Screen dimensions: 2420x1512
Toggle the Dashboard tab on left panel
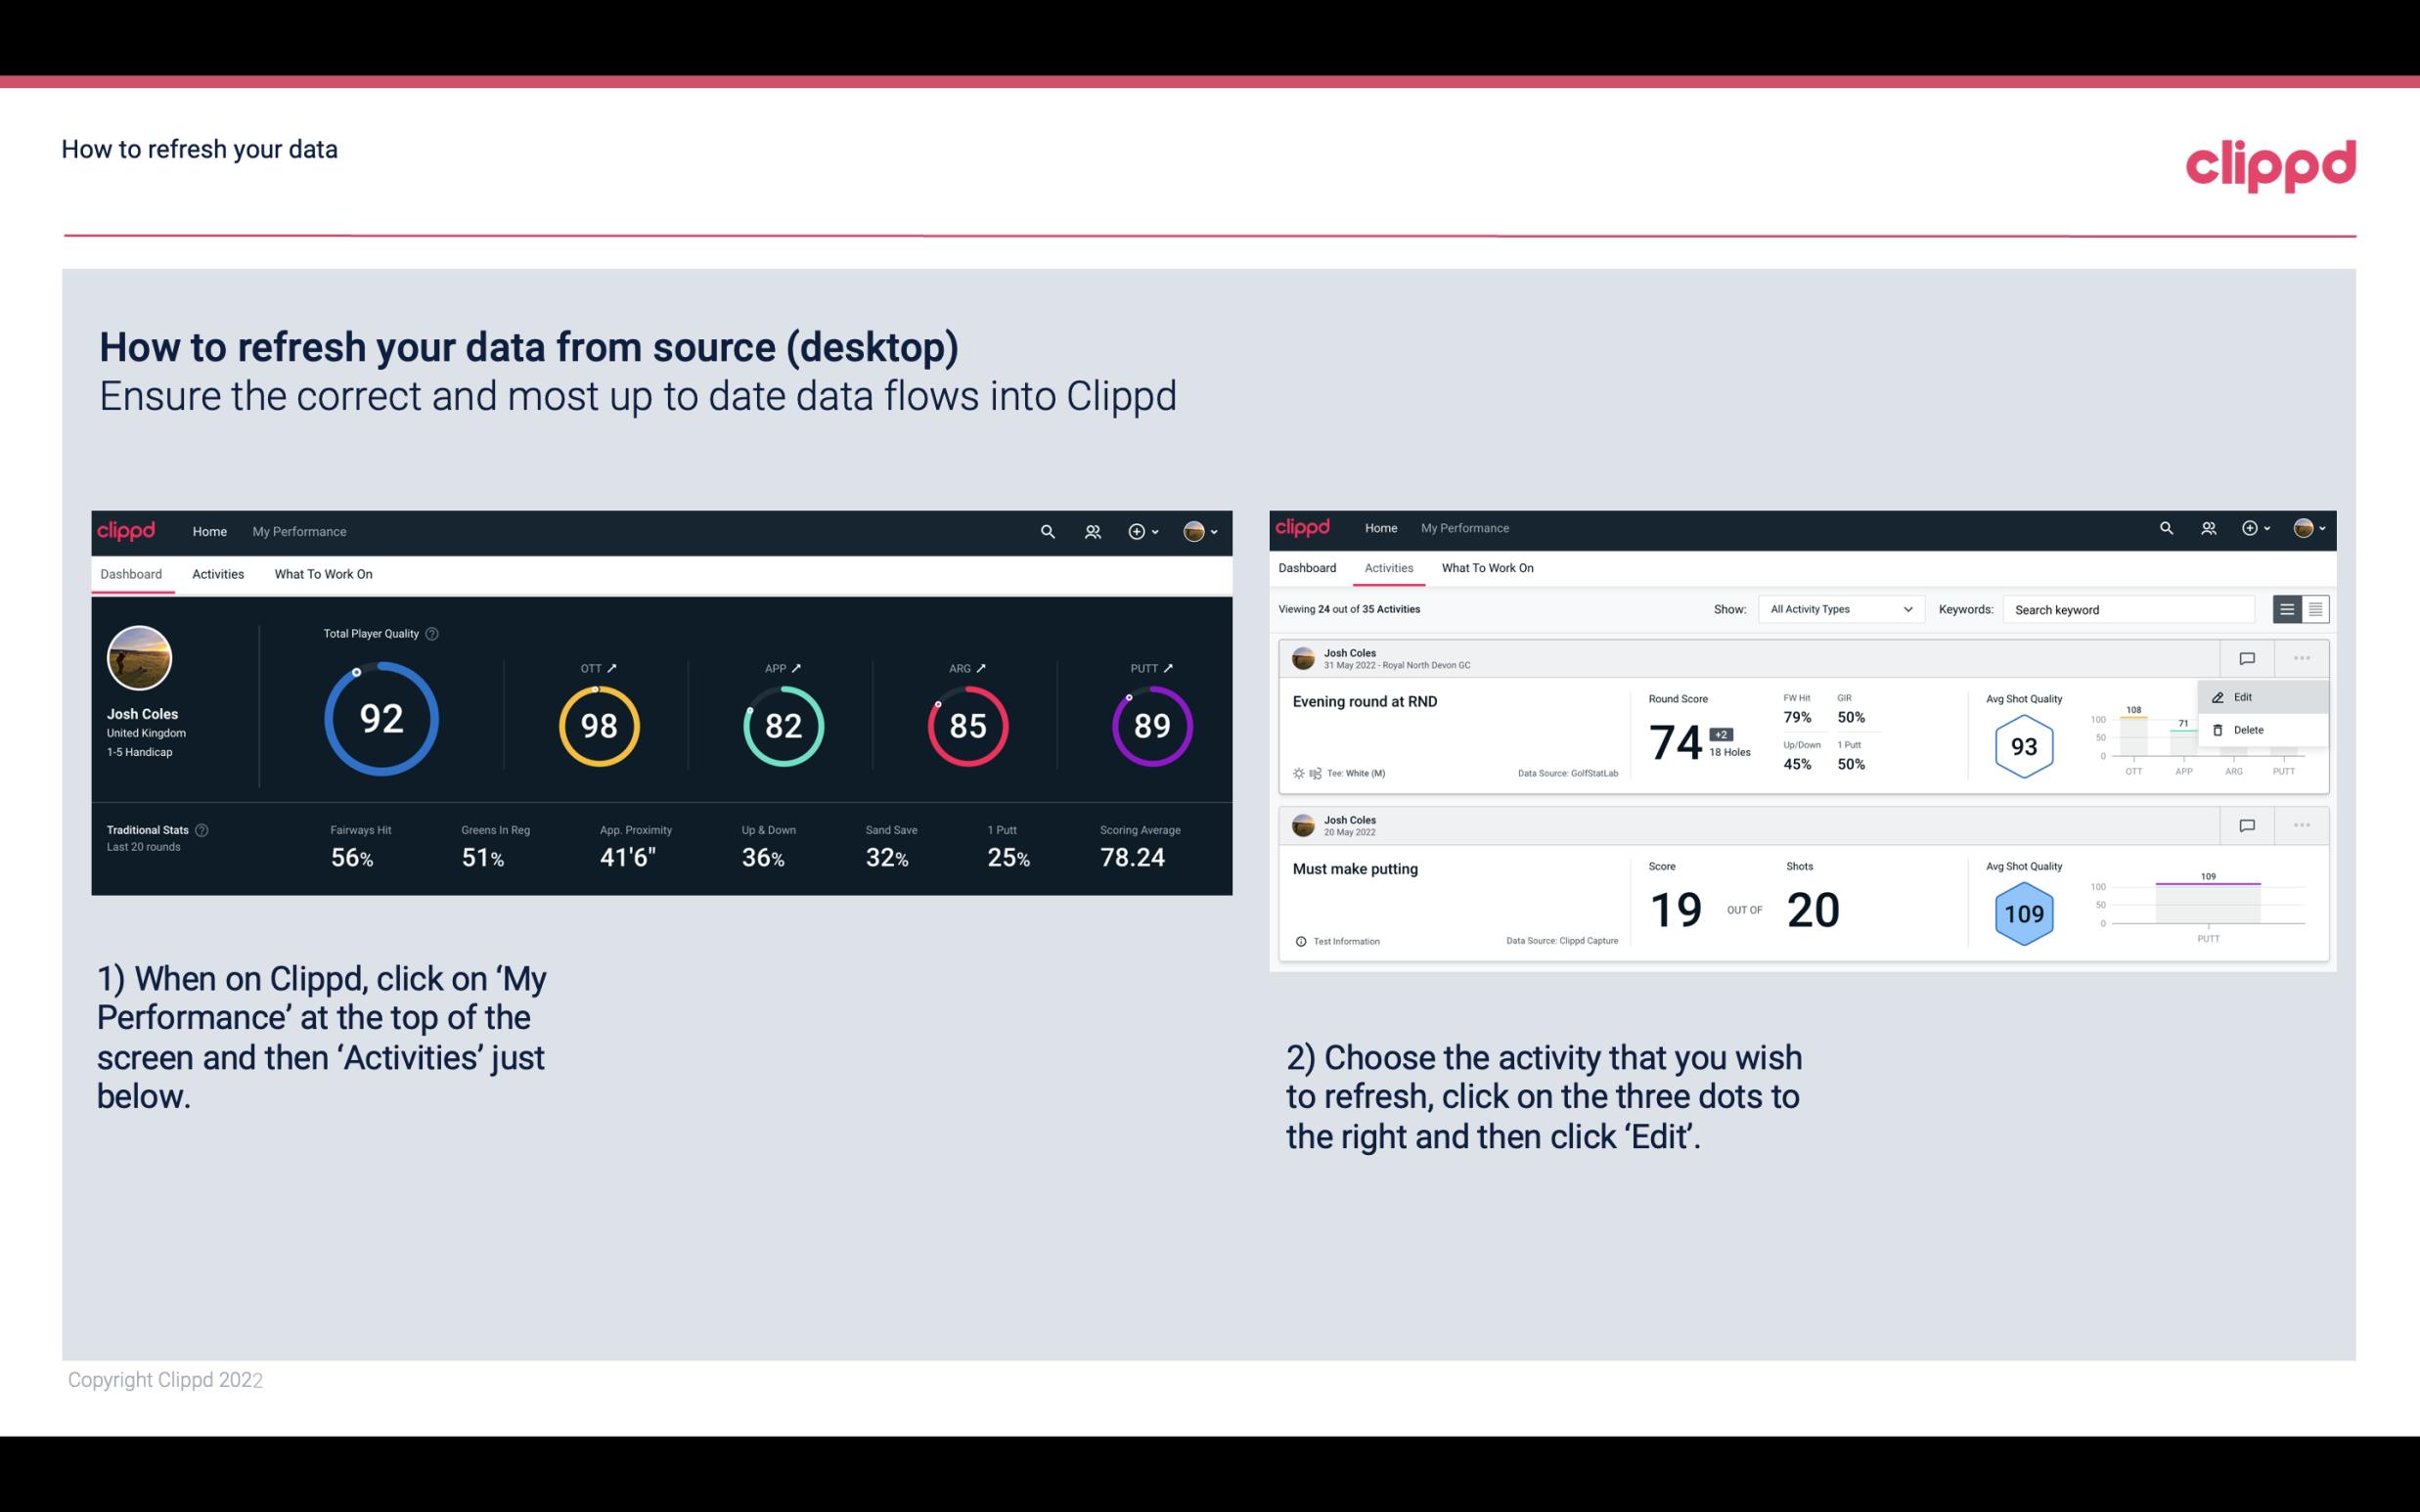coord(132,573)
